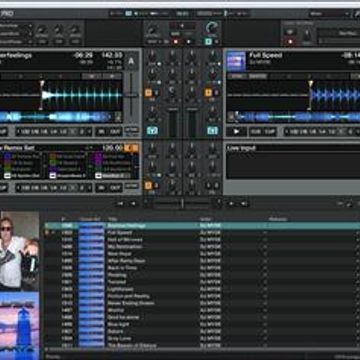
Task: Open the third effect selector dropdown at top left
Action: [x=16, y=42]
